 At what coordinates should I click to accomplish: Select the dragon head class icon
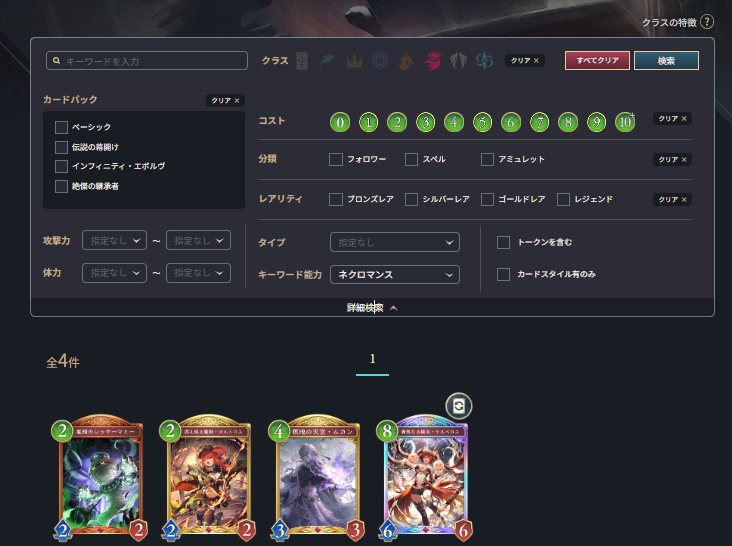coord(406,61)
